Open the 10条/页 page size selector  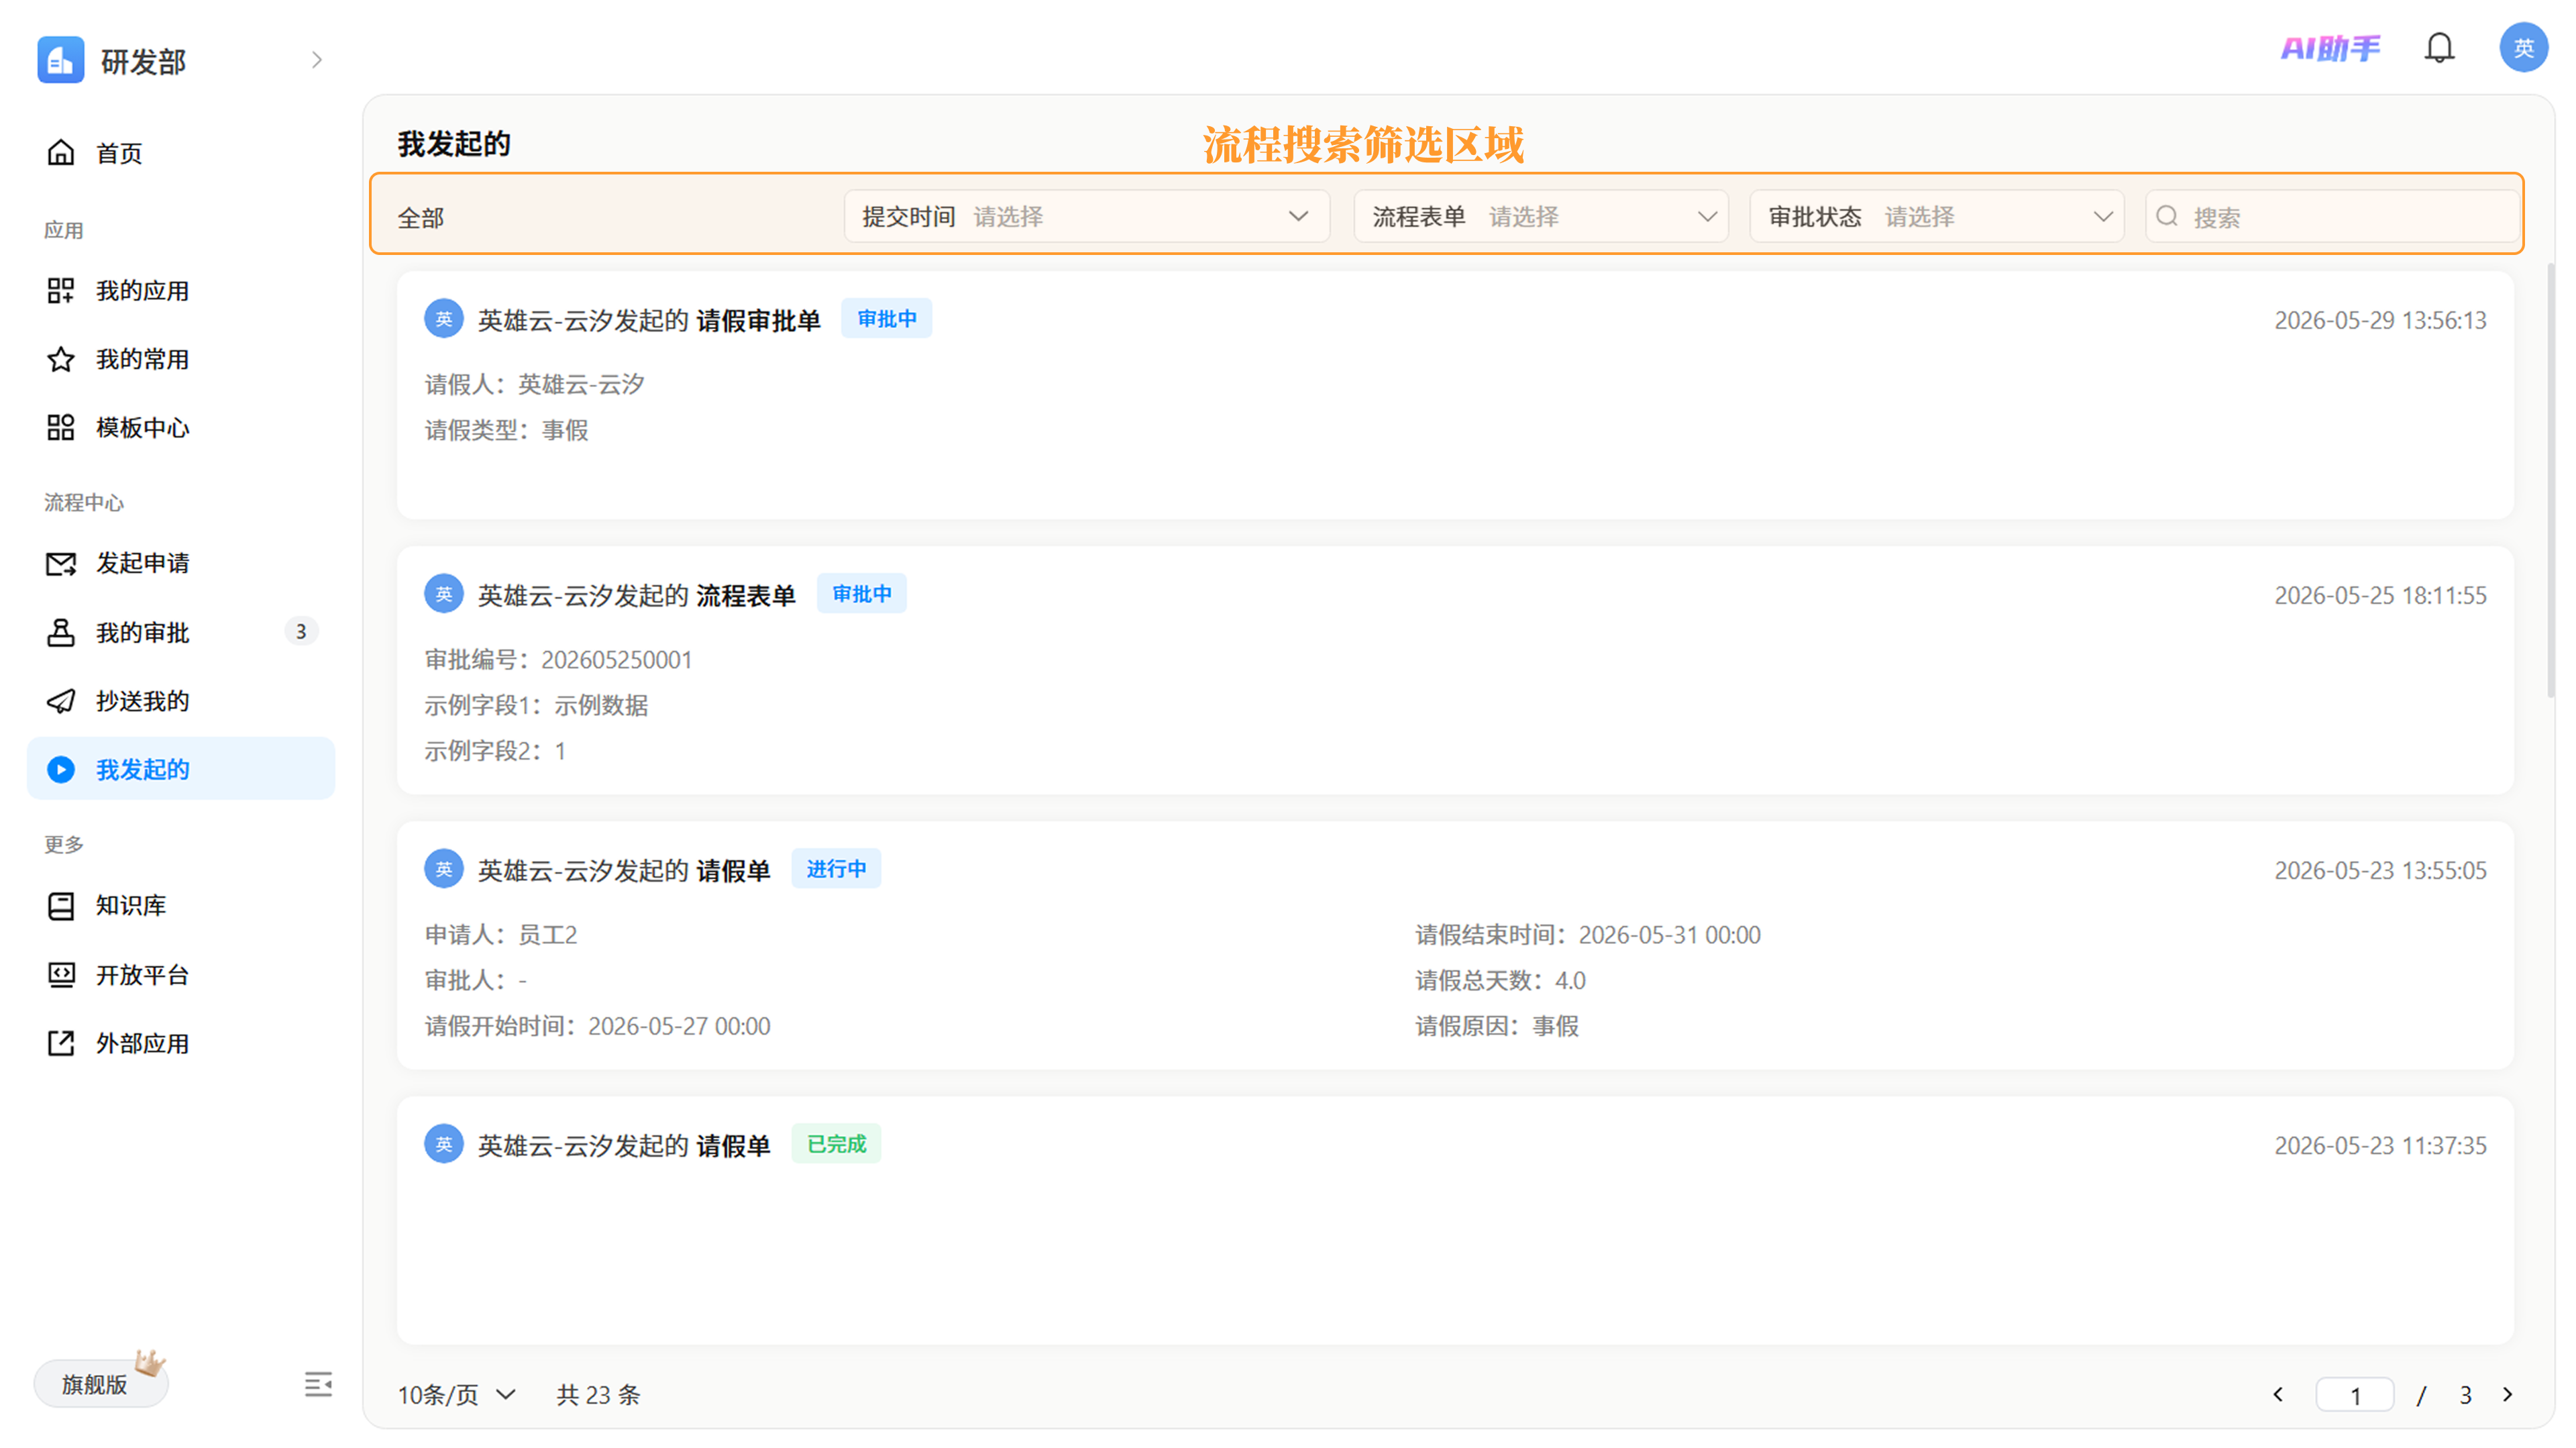pos(457,1394)
